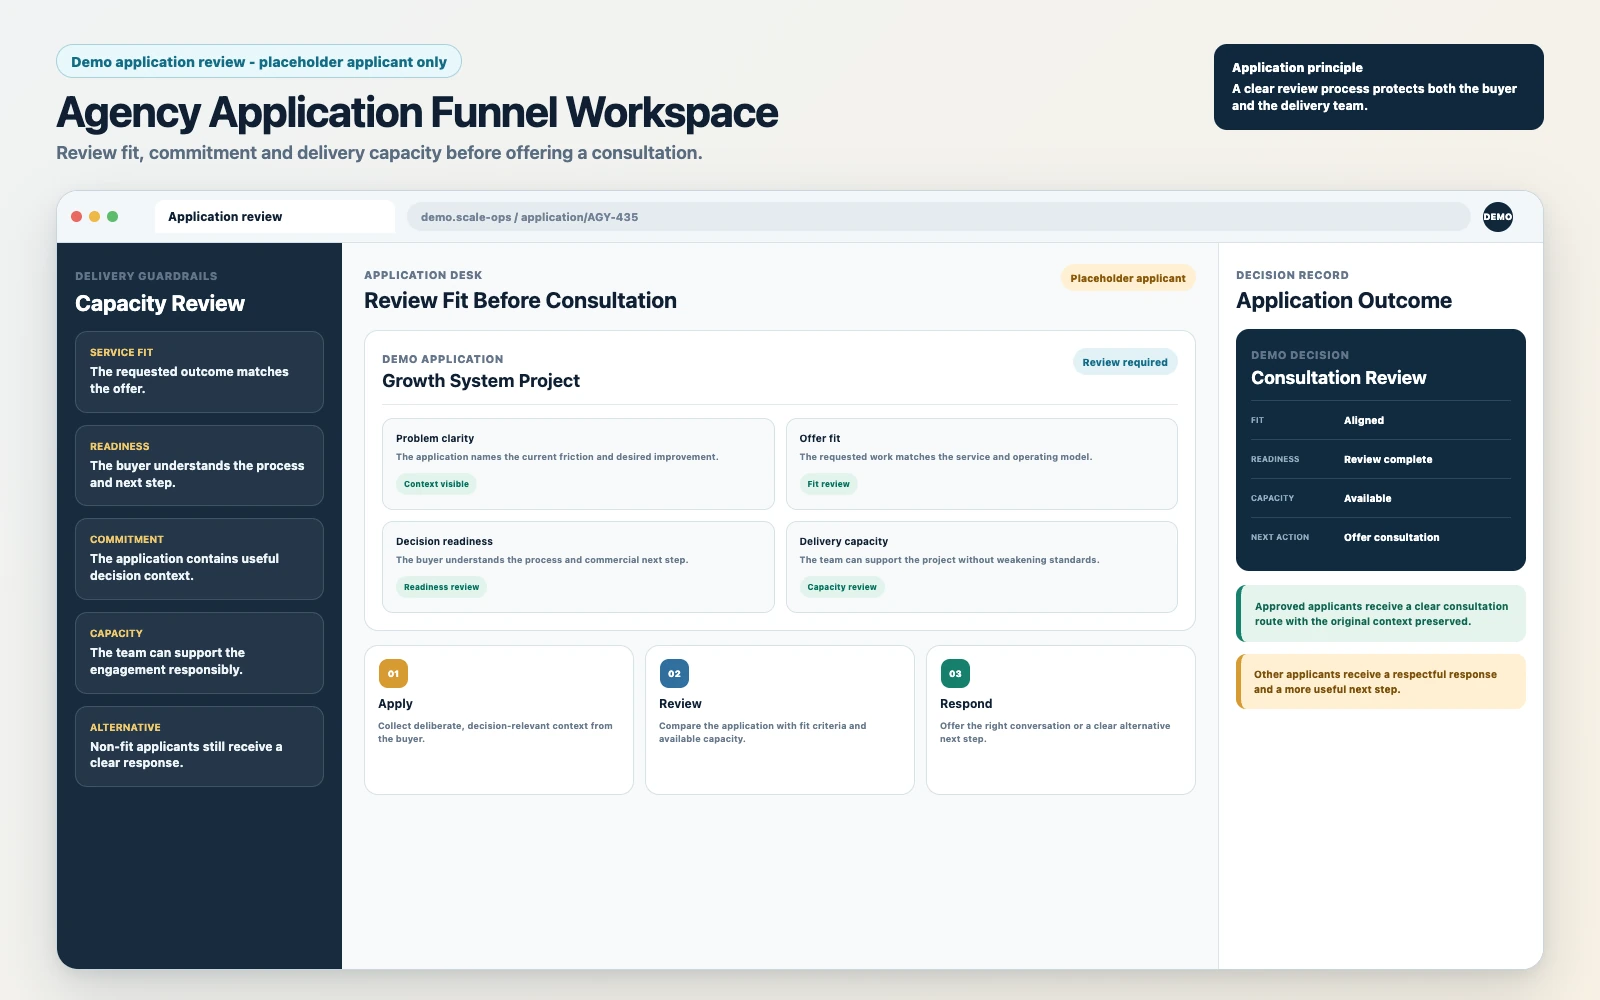1600x1000 pixels.
Task: Click the Capacity Review sidebar heading
Action: click(160, 304)
